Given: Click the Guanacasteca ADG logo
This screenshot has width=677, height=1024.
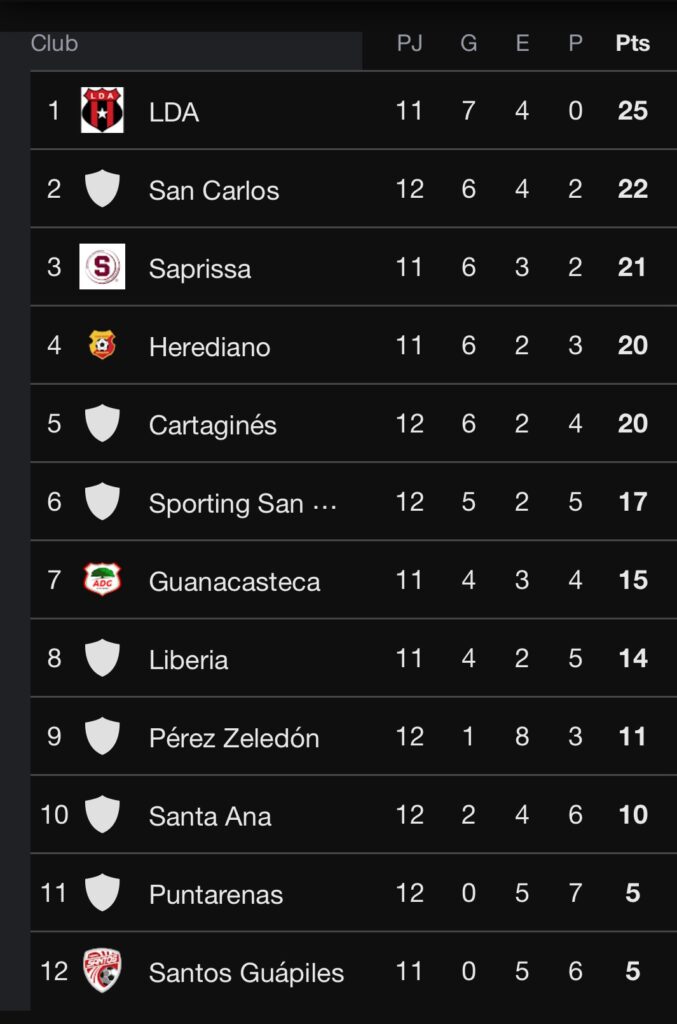Looking at the screenshot, I should [102, 580].
